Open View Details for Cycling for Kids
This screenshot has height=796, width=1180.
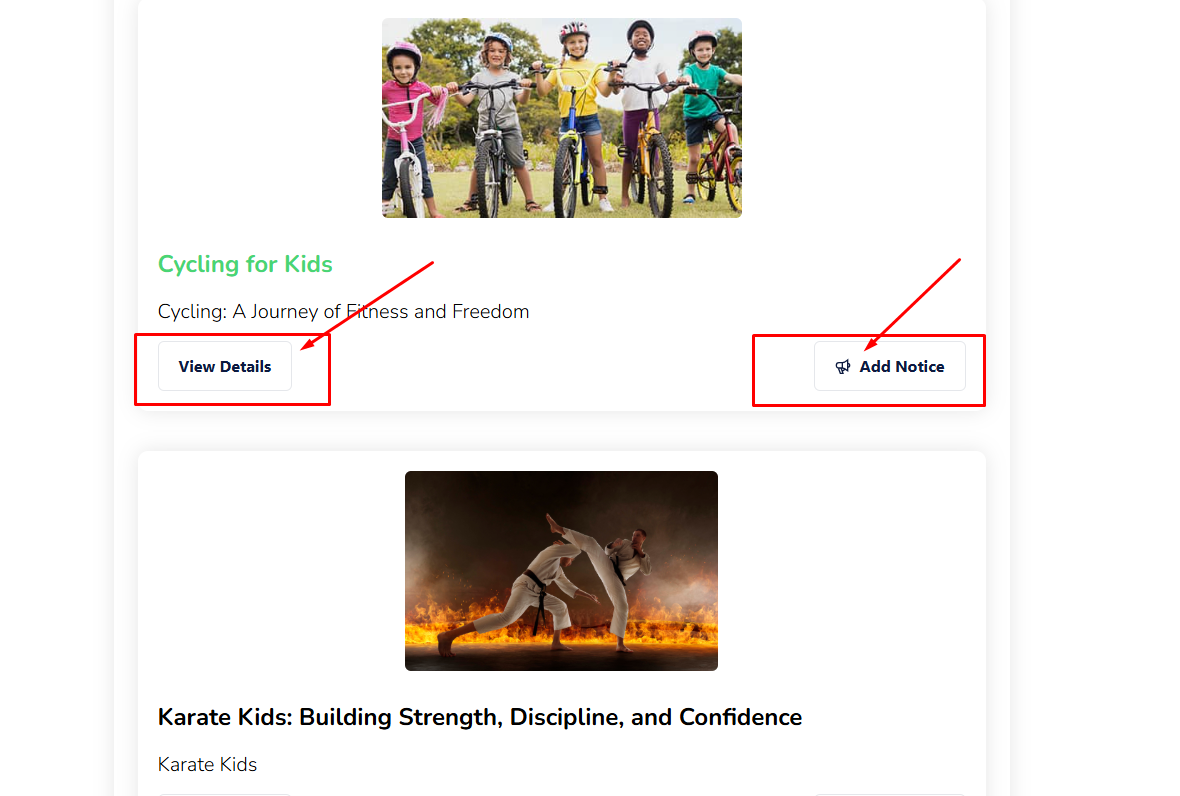[224, 366]
